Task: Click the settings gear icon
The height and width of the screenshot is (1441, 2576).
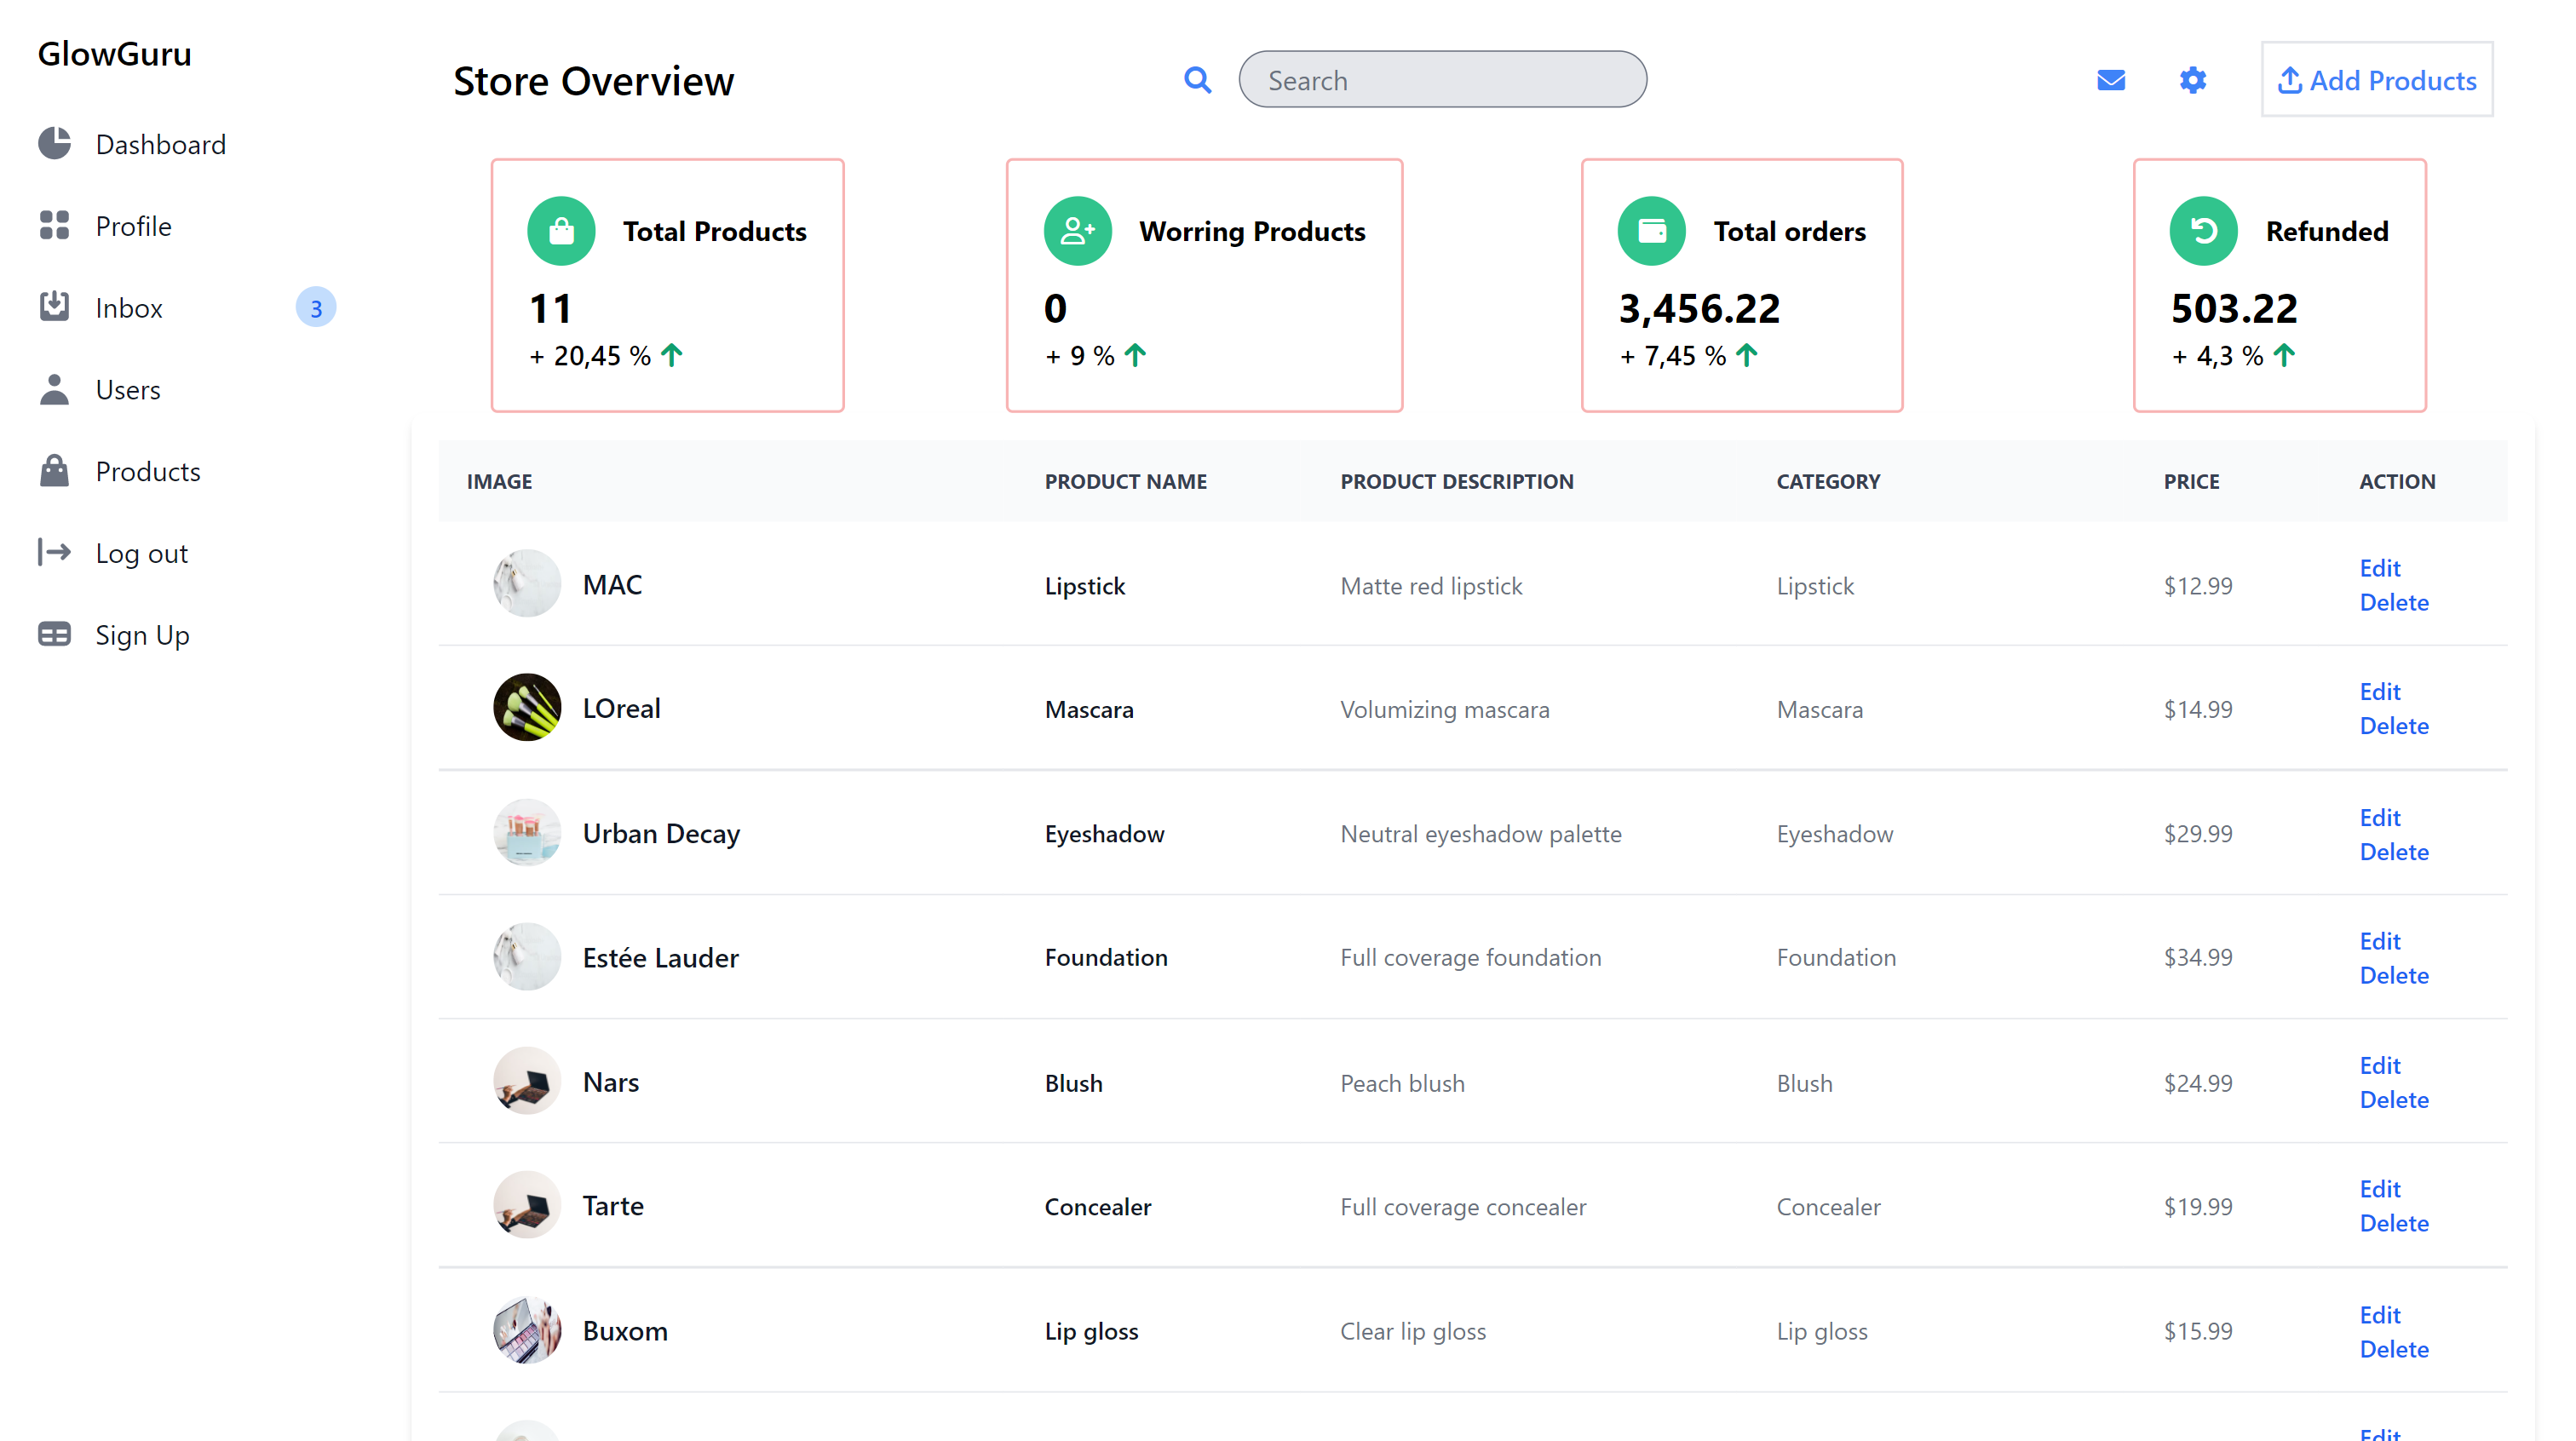Action: 2192,80
